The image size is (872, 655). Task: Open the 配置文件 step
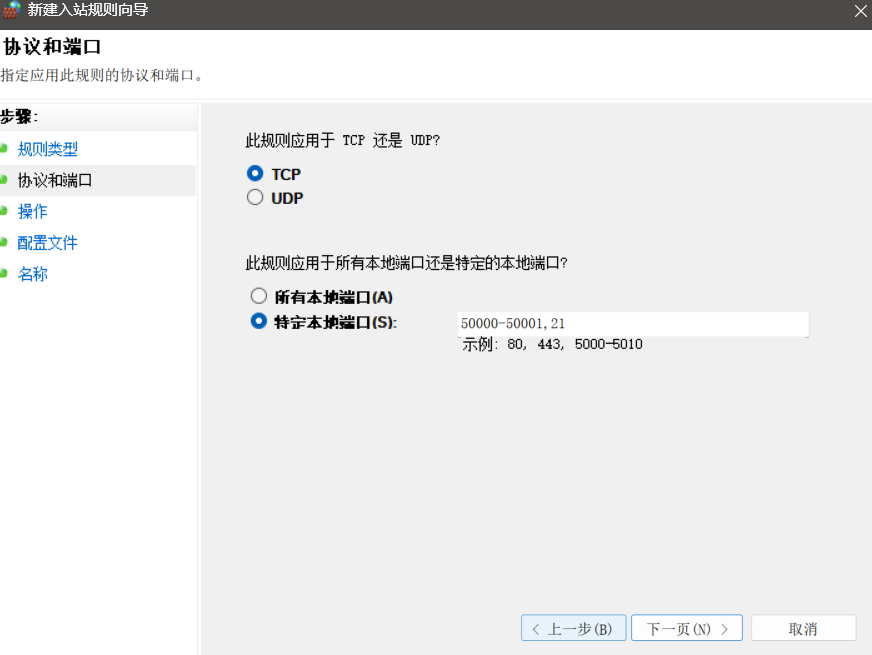(x=48, y=243)
